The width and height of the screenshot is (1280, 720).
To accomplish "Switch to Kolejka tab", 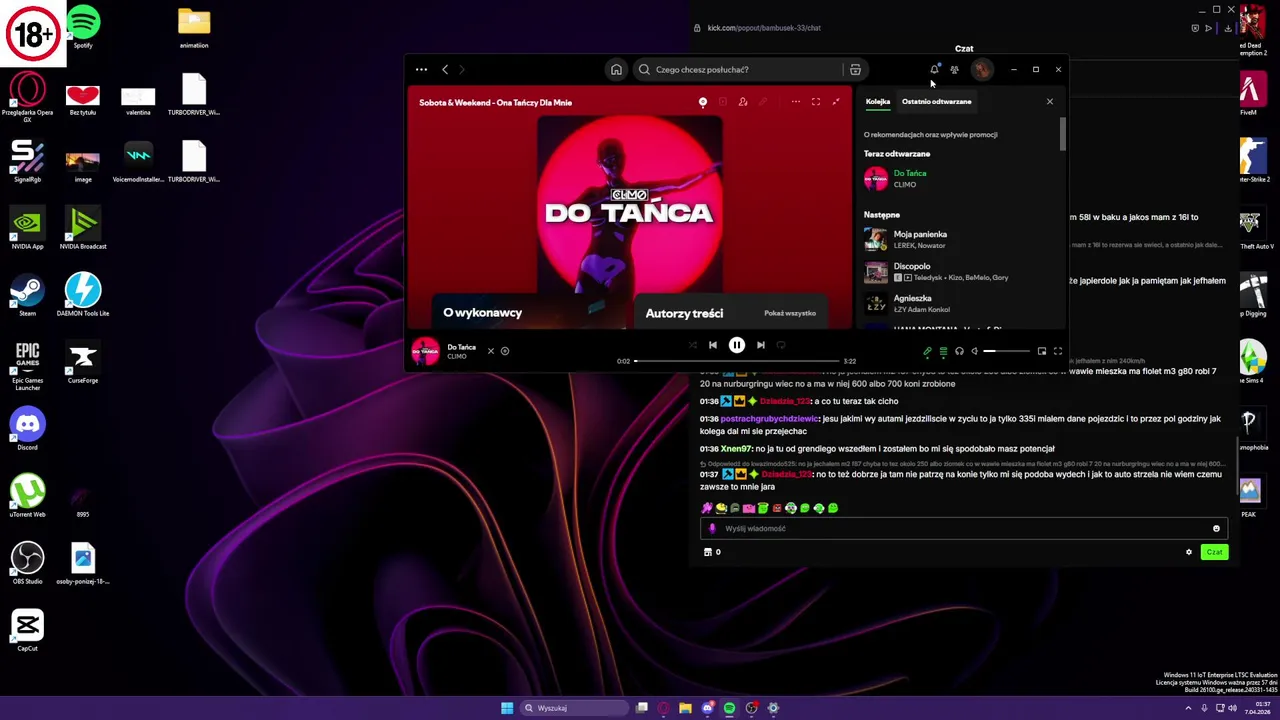I will click(878, 101).
